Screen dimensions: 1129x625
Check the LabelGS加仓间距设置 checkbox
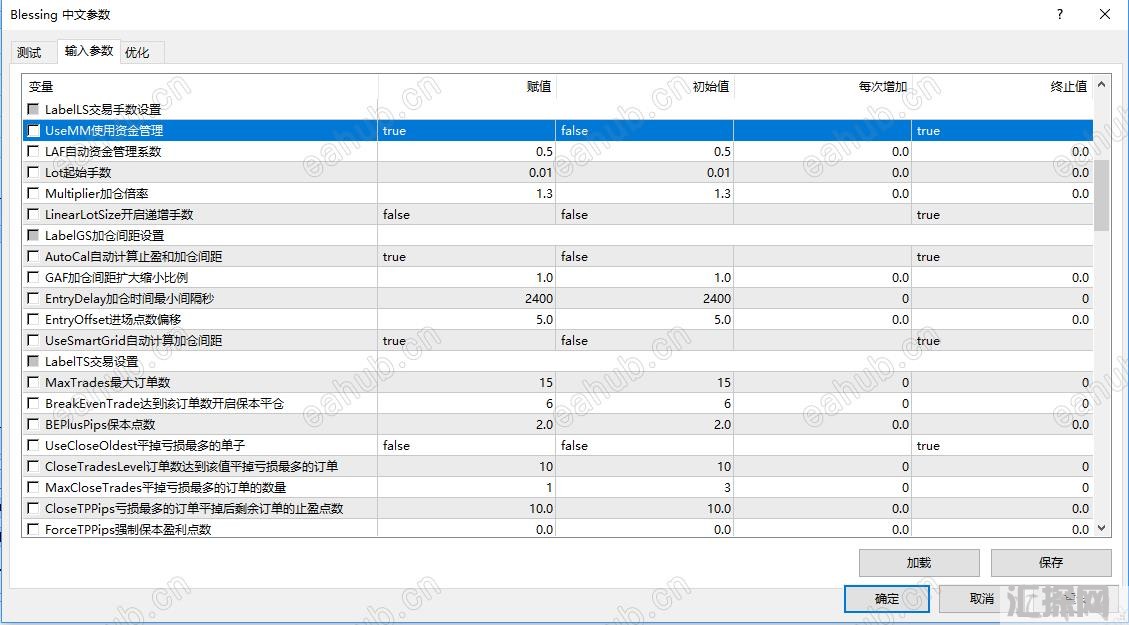[x=34, y=236]
